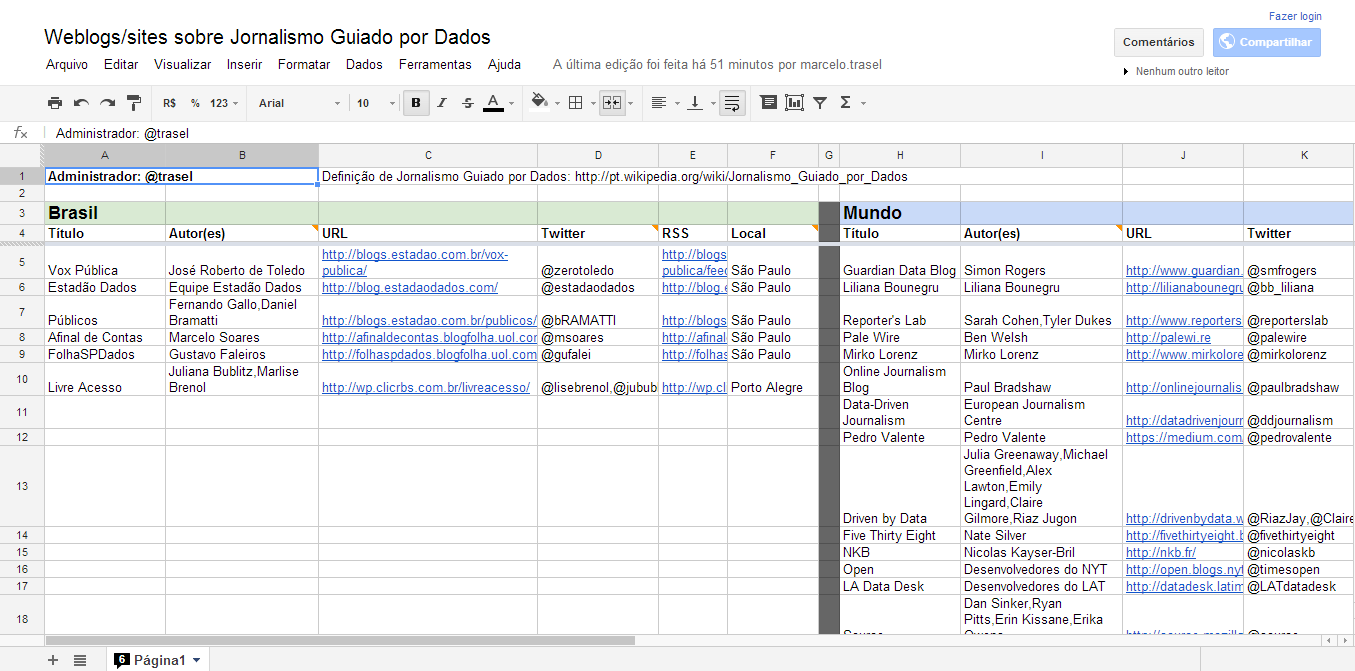Viewport: 1355px width, 671px height.
Task: Click the print icon
Action: [55, 103]
